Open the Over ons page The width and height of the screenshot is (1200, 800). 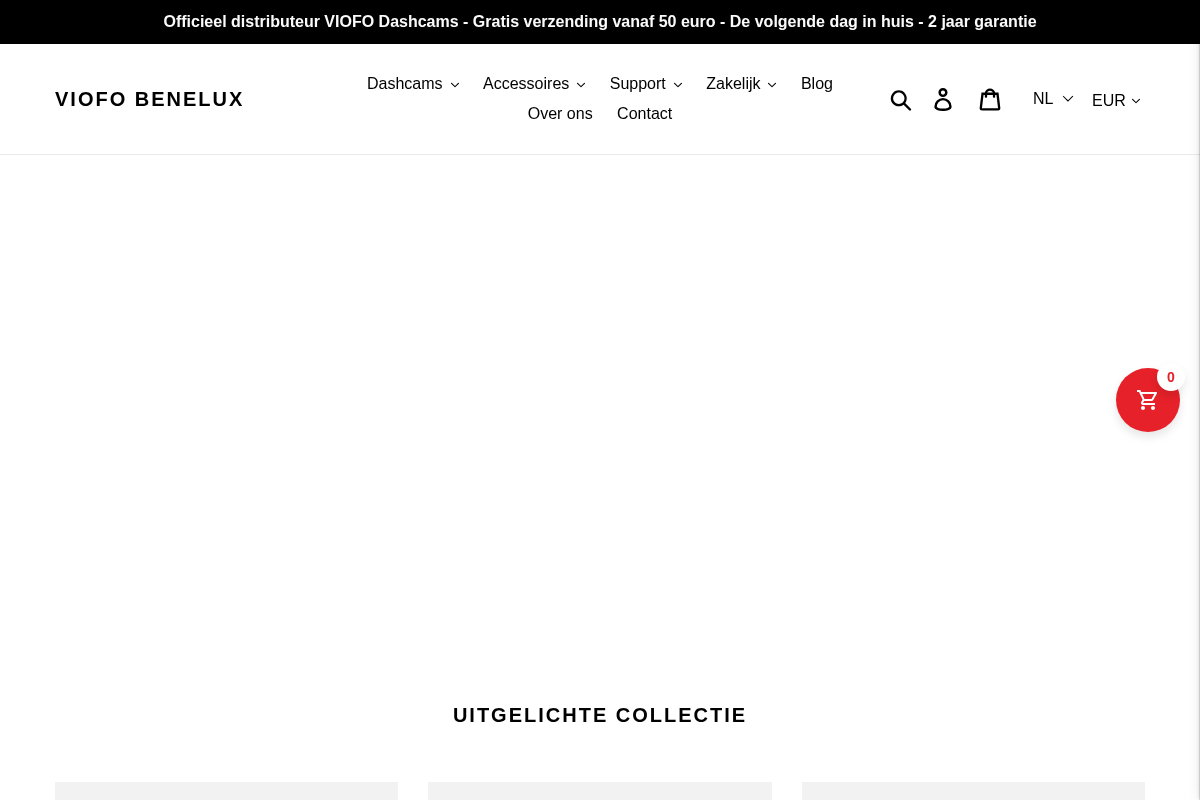(559, 113)
